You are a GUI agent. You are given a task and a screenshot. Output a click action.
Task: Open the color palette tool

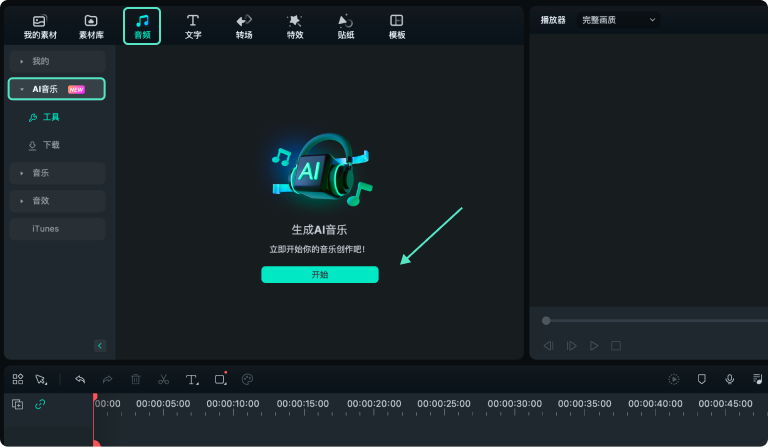point(247,379)
